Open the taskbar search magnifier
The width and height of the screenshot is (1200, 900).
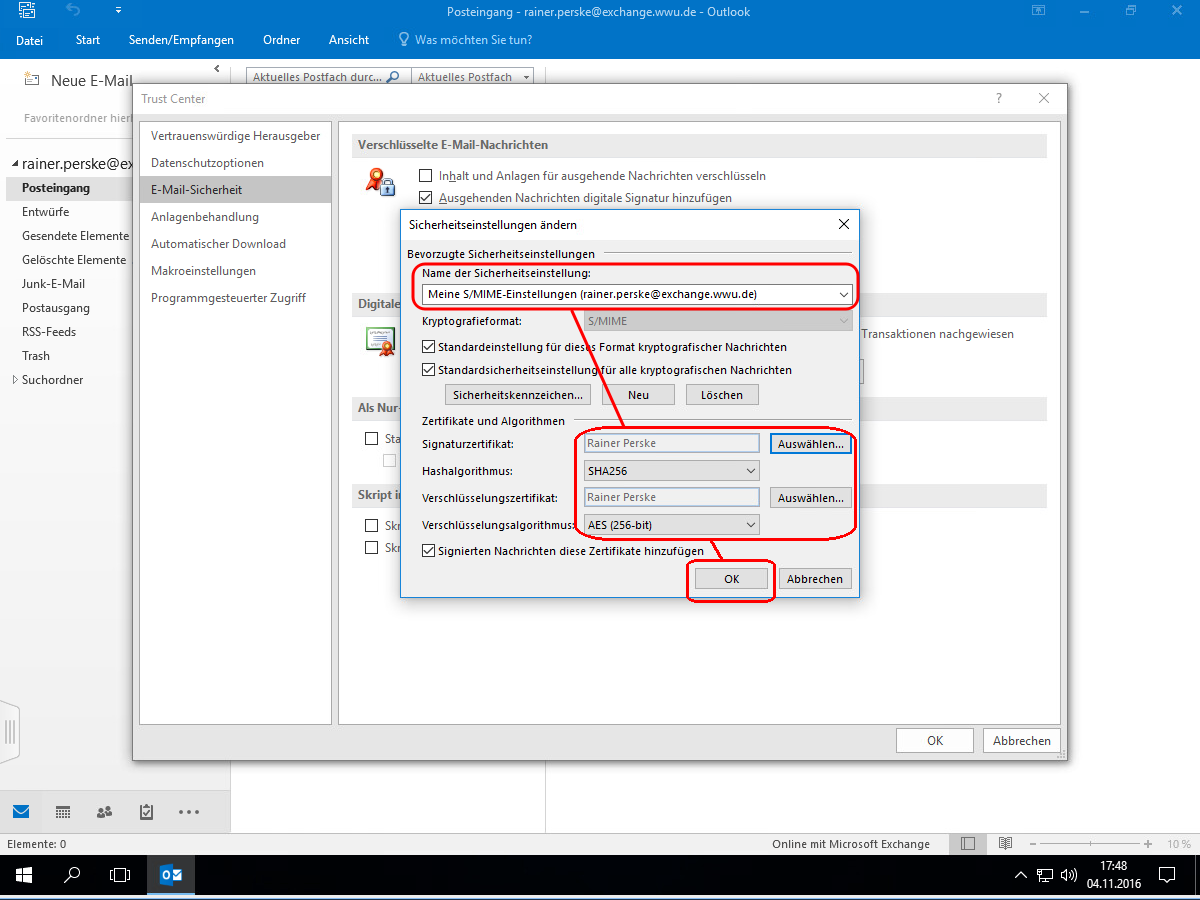(72, 875)
